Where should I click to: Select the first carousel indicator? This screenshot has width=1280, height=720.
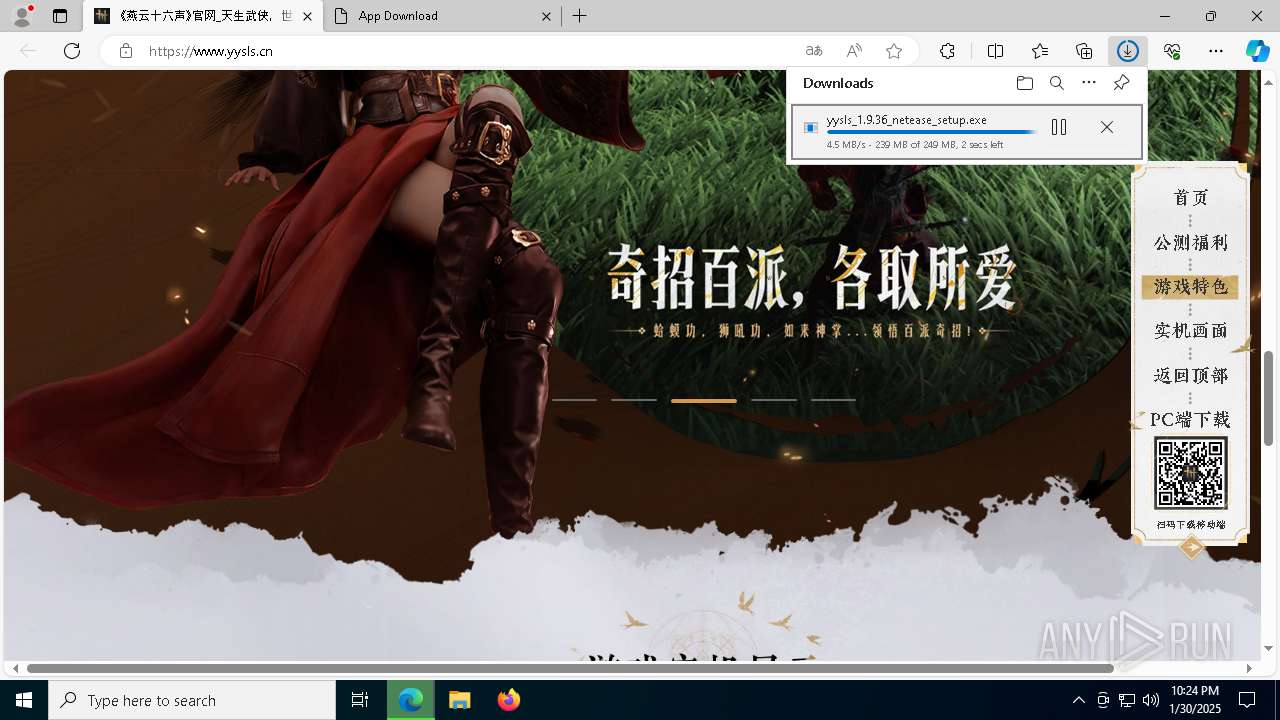coord(574,400)
